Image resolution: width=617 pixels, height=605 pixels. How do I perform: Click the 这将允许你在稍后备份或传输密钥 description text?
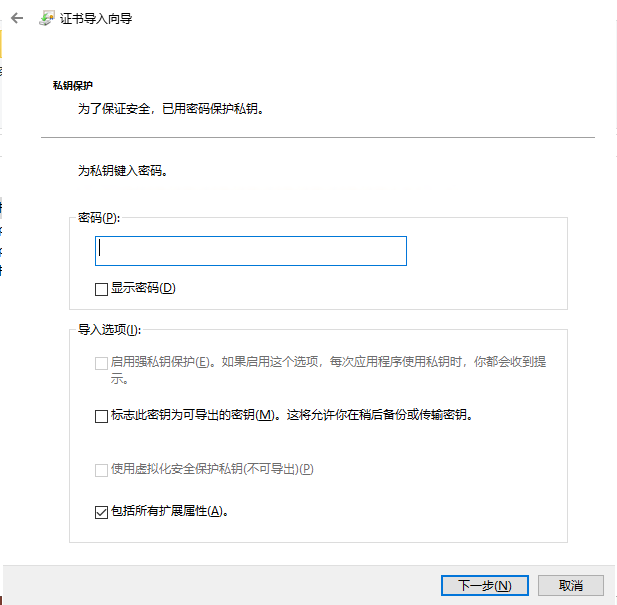(376, 415)
